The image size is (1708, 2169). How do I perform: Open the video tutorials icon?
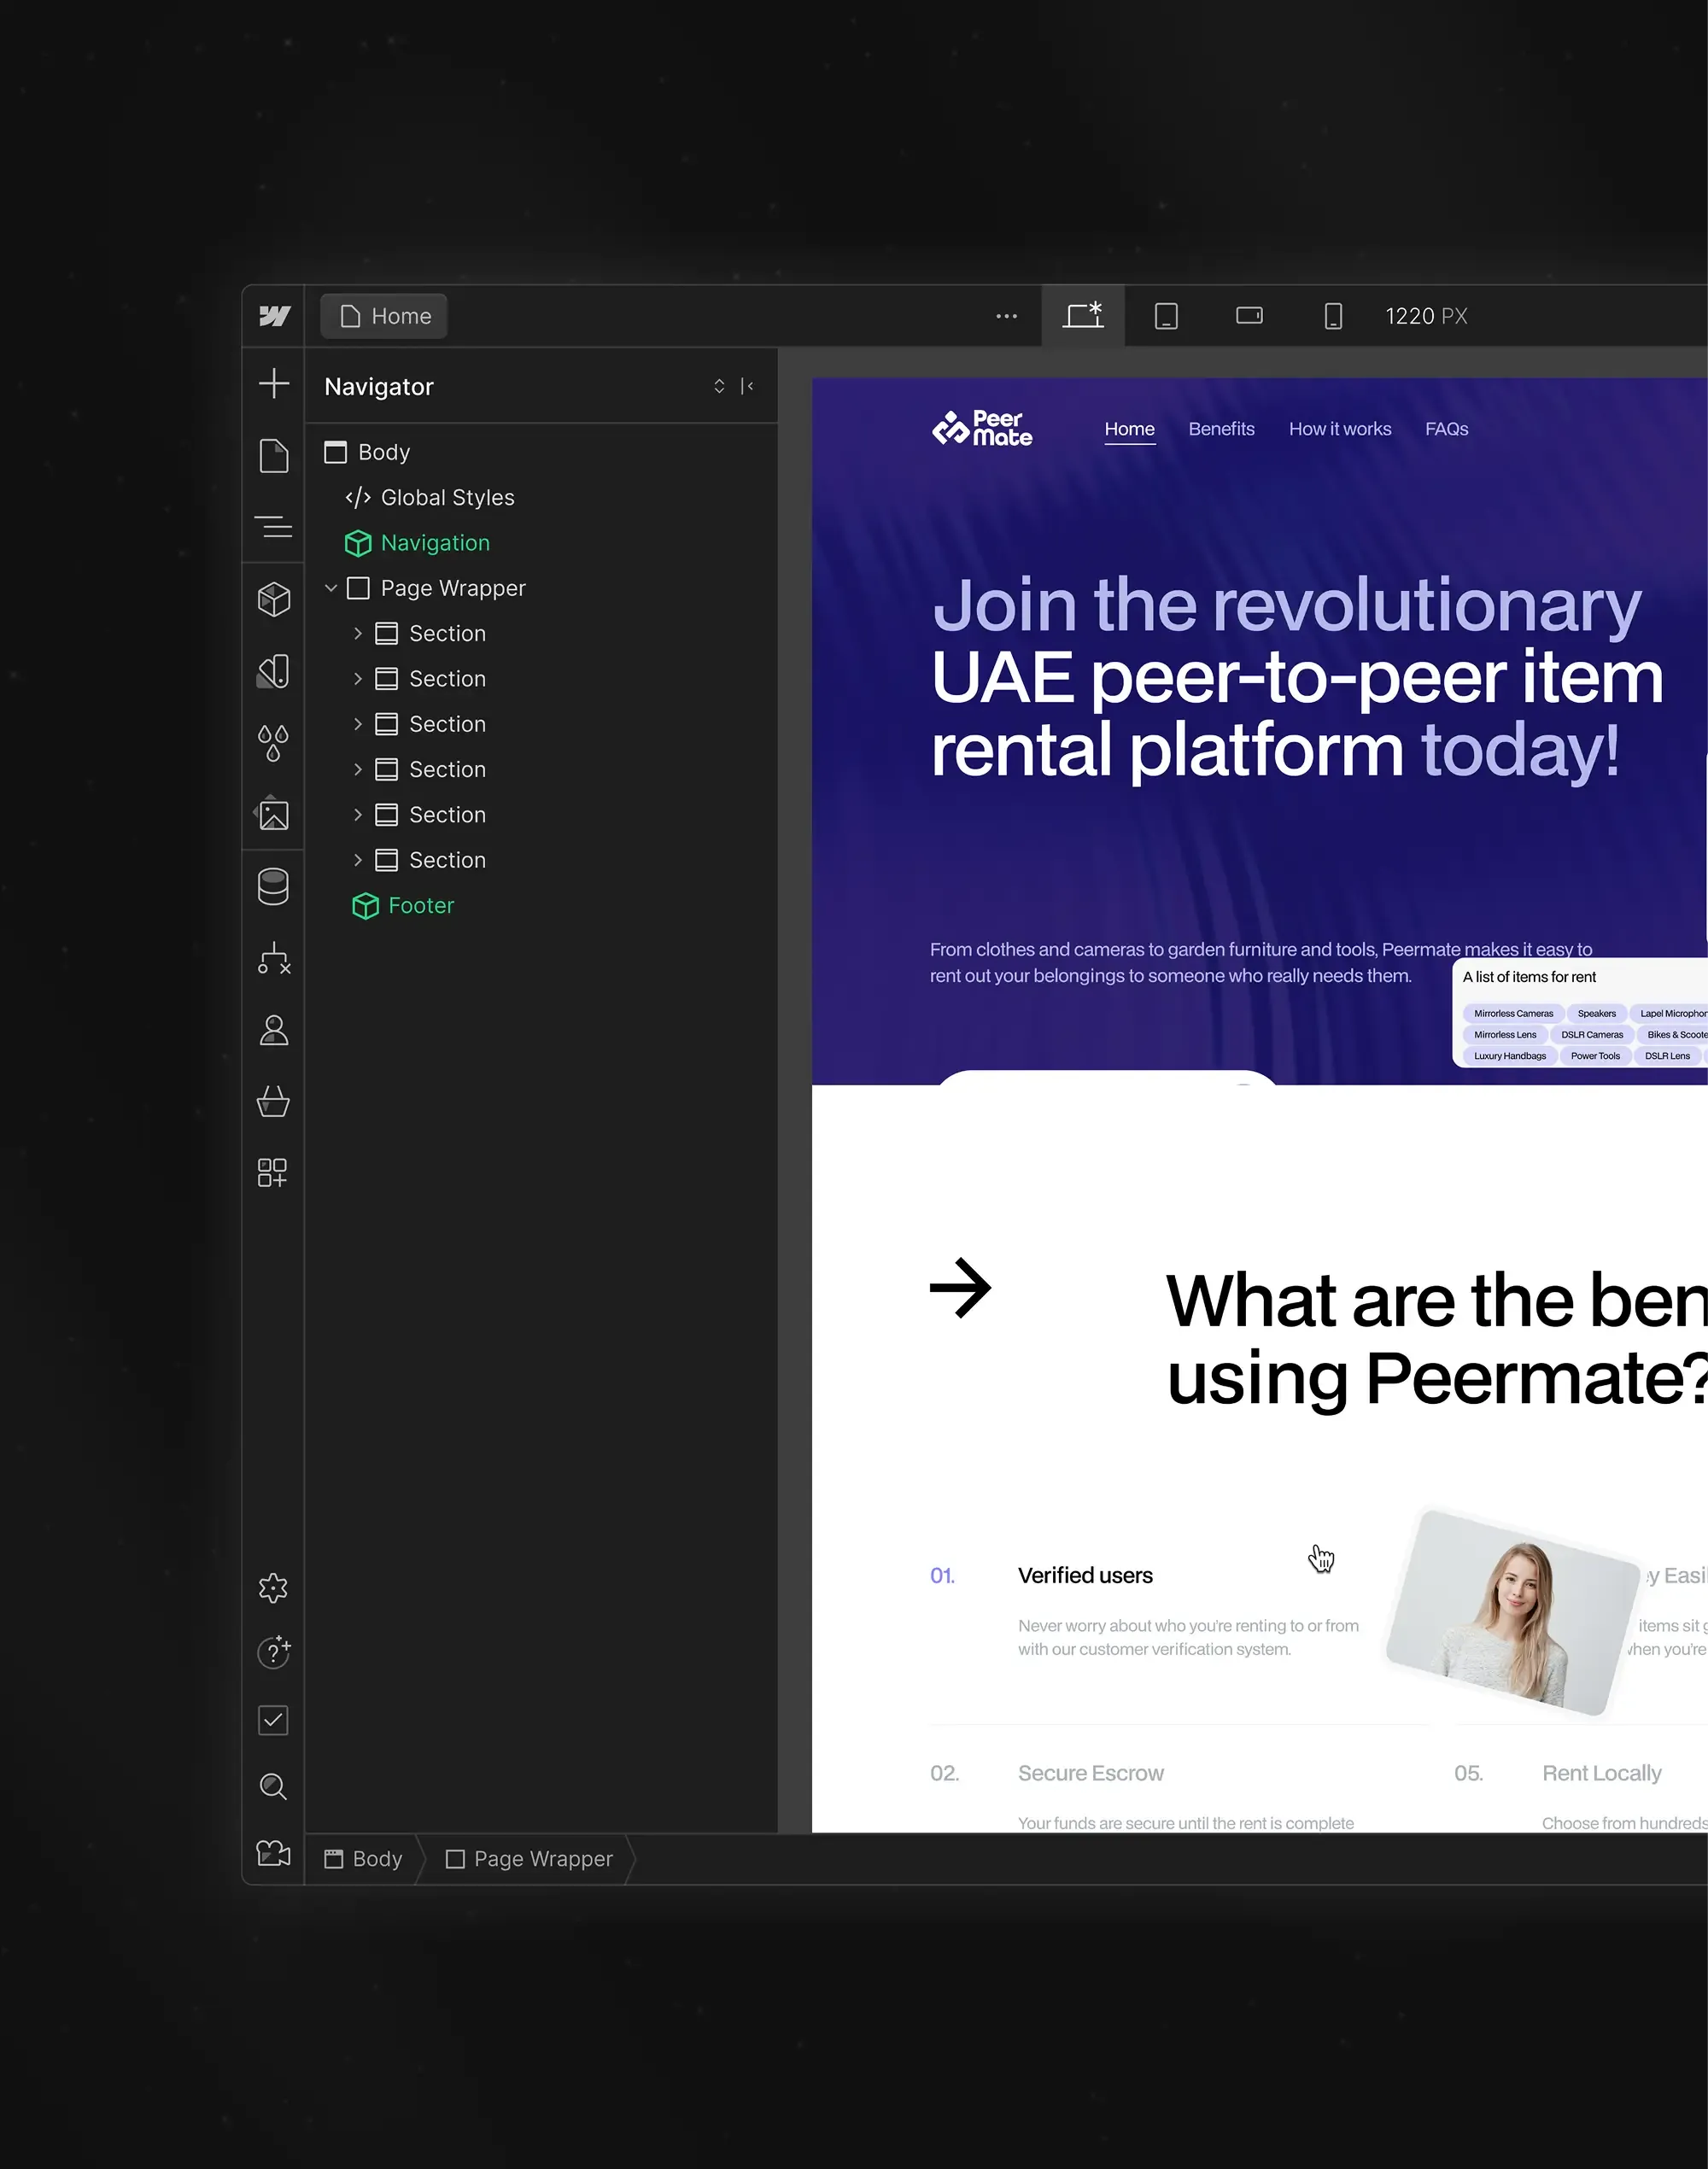[x=273, y=1853]
